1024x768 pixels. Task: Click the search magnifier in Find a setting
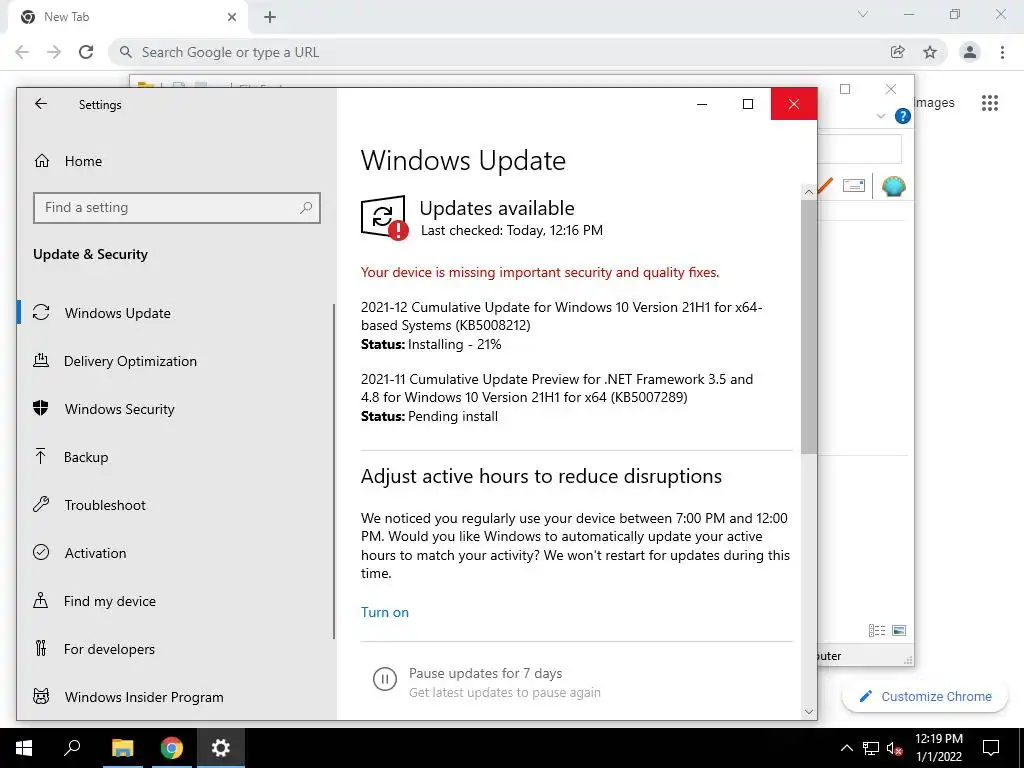point(306,208)
